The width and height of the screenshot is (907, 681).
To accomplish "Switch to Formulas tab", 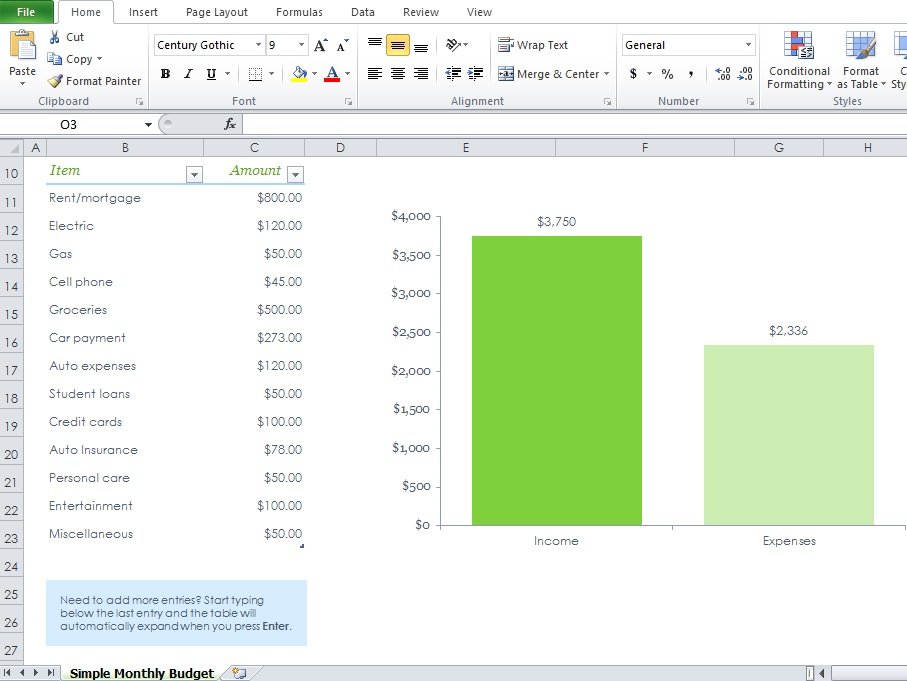I will pos(299,12).
